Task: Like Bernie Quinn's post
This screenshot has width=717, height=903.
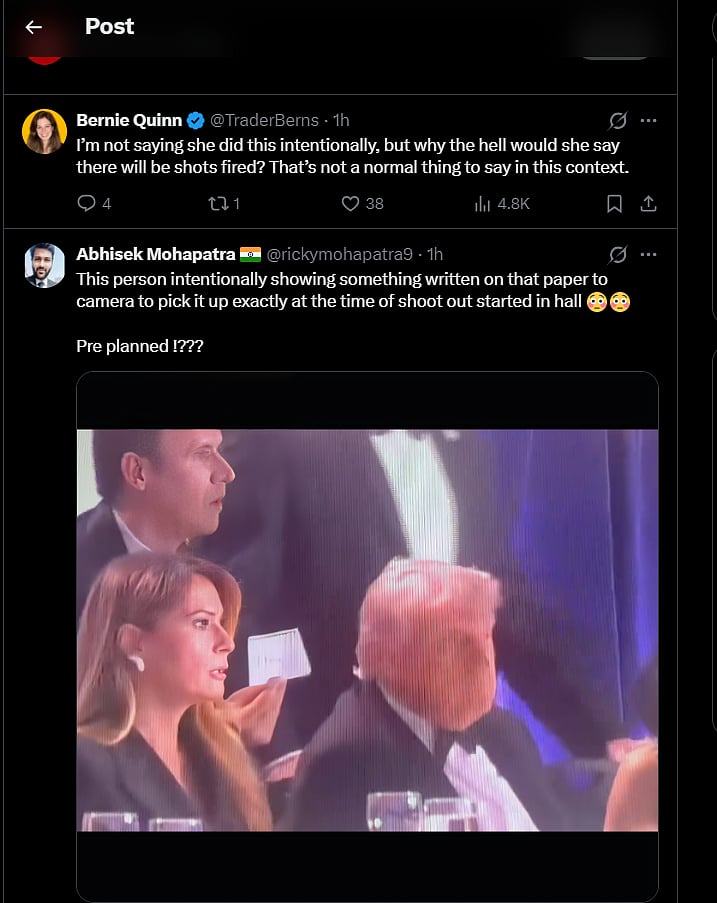Action: [350, 203]
